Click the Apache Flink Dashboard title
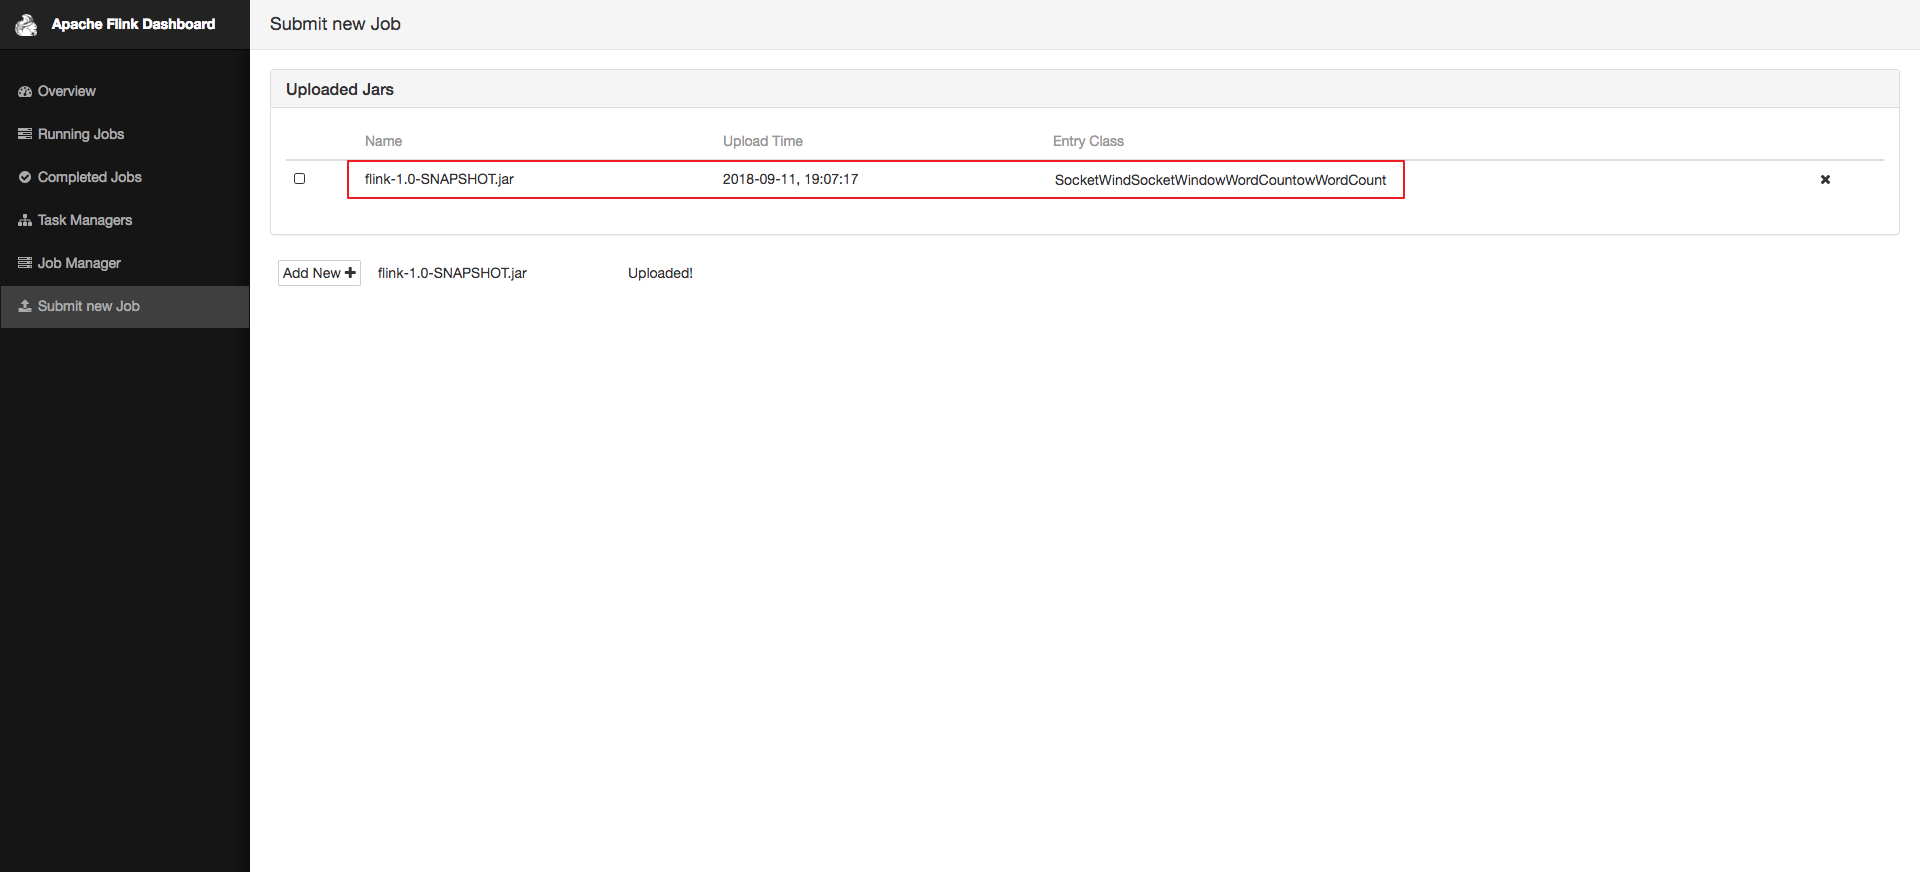Viewport: 1920px width, 872px height. pos(133,24)
